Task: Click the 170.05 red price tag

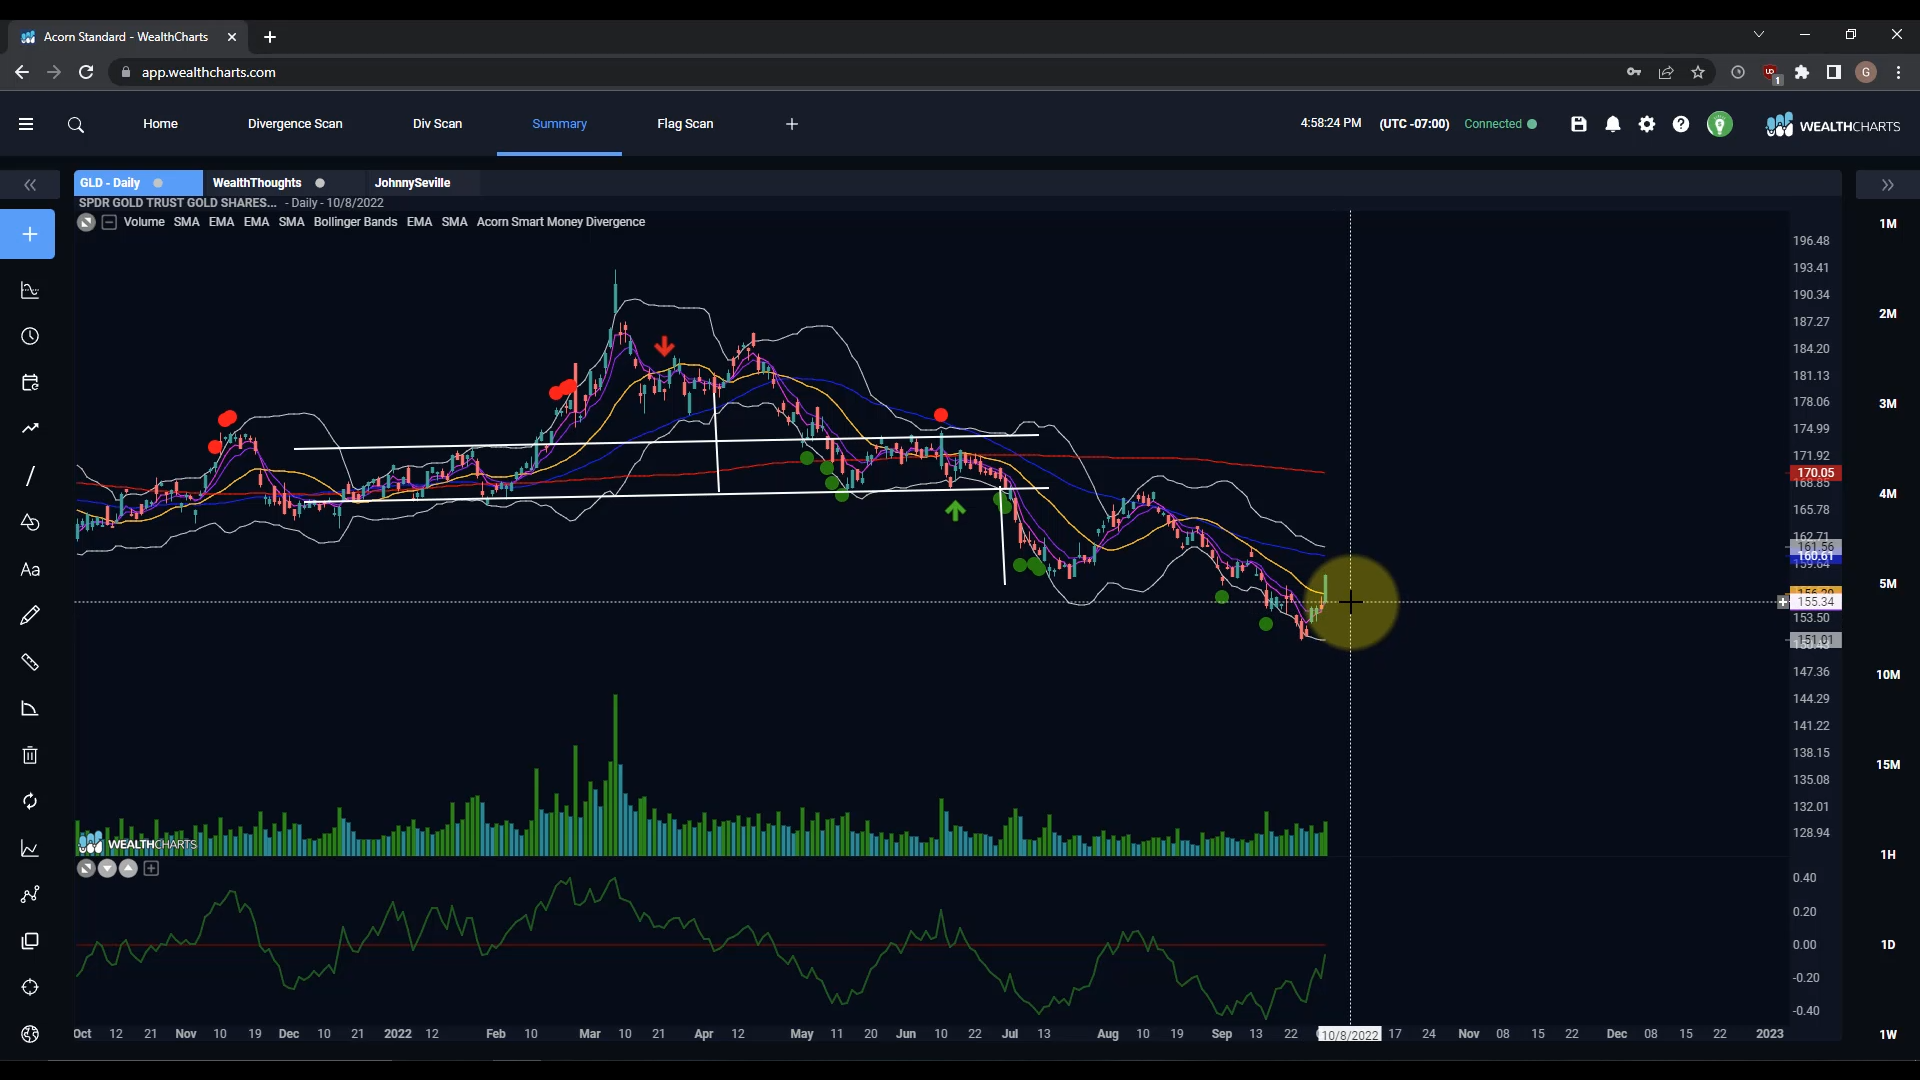Action: pos(1815,473)
